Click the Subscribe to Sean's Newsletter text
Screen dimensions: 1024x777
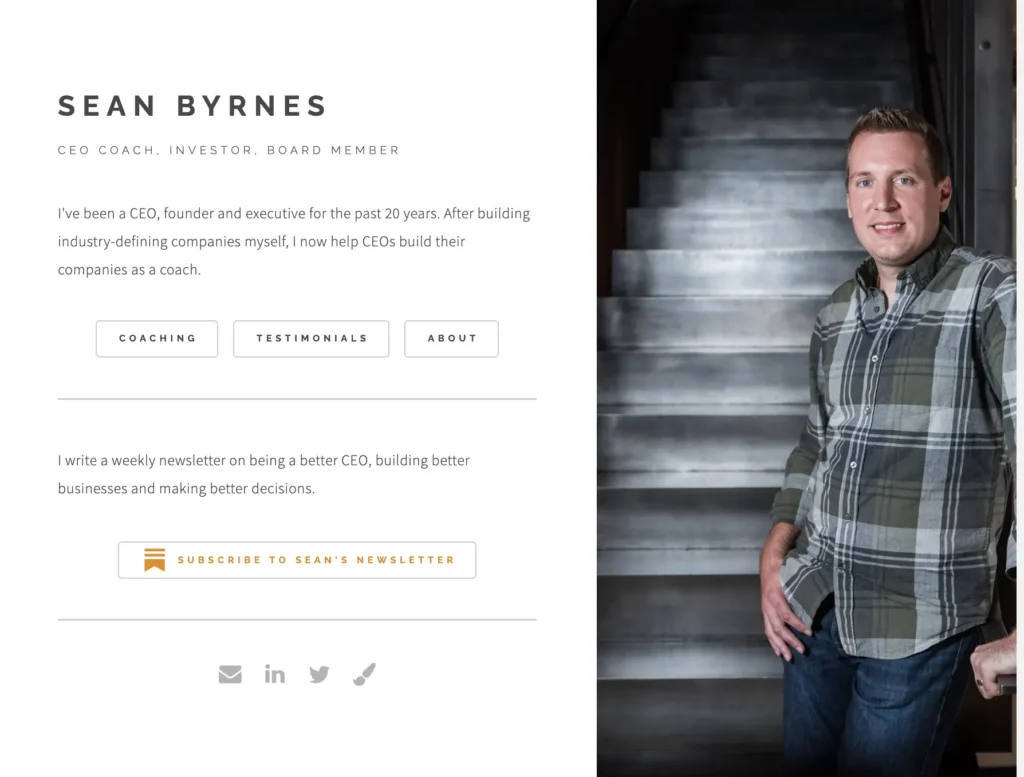point(316,560)
